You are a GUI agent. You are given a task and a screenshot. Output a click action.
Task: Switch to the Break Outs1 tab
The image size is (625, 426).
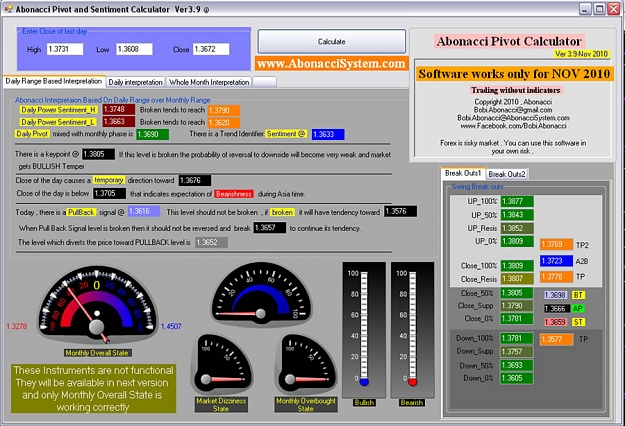(x=463, y=173)
